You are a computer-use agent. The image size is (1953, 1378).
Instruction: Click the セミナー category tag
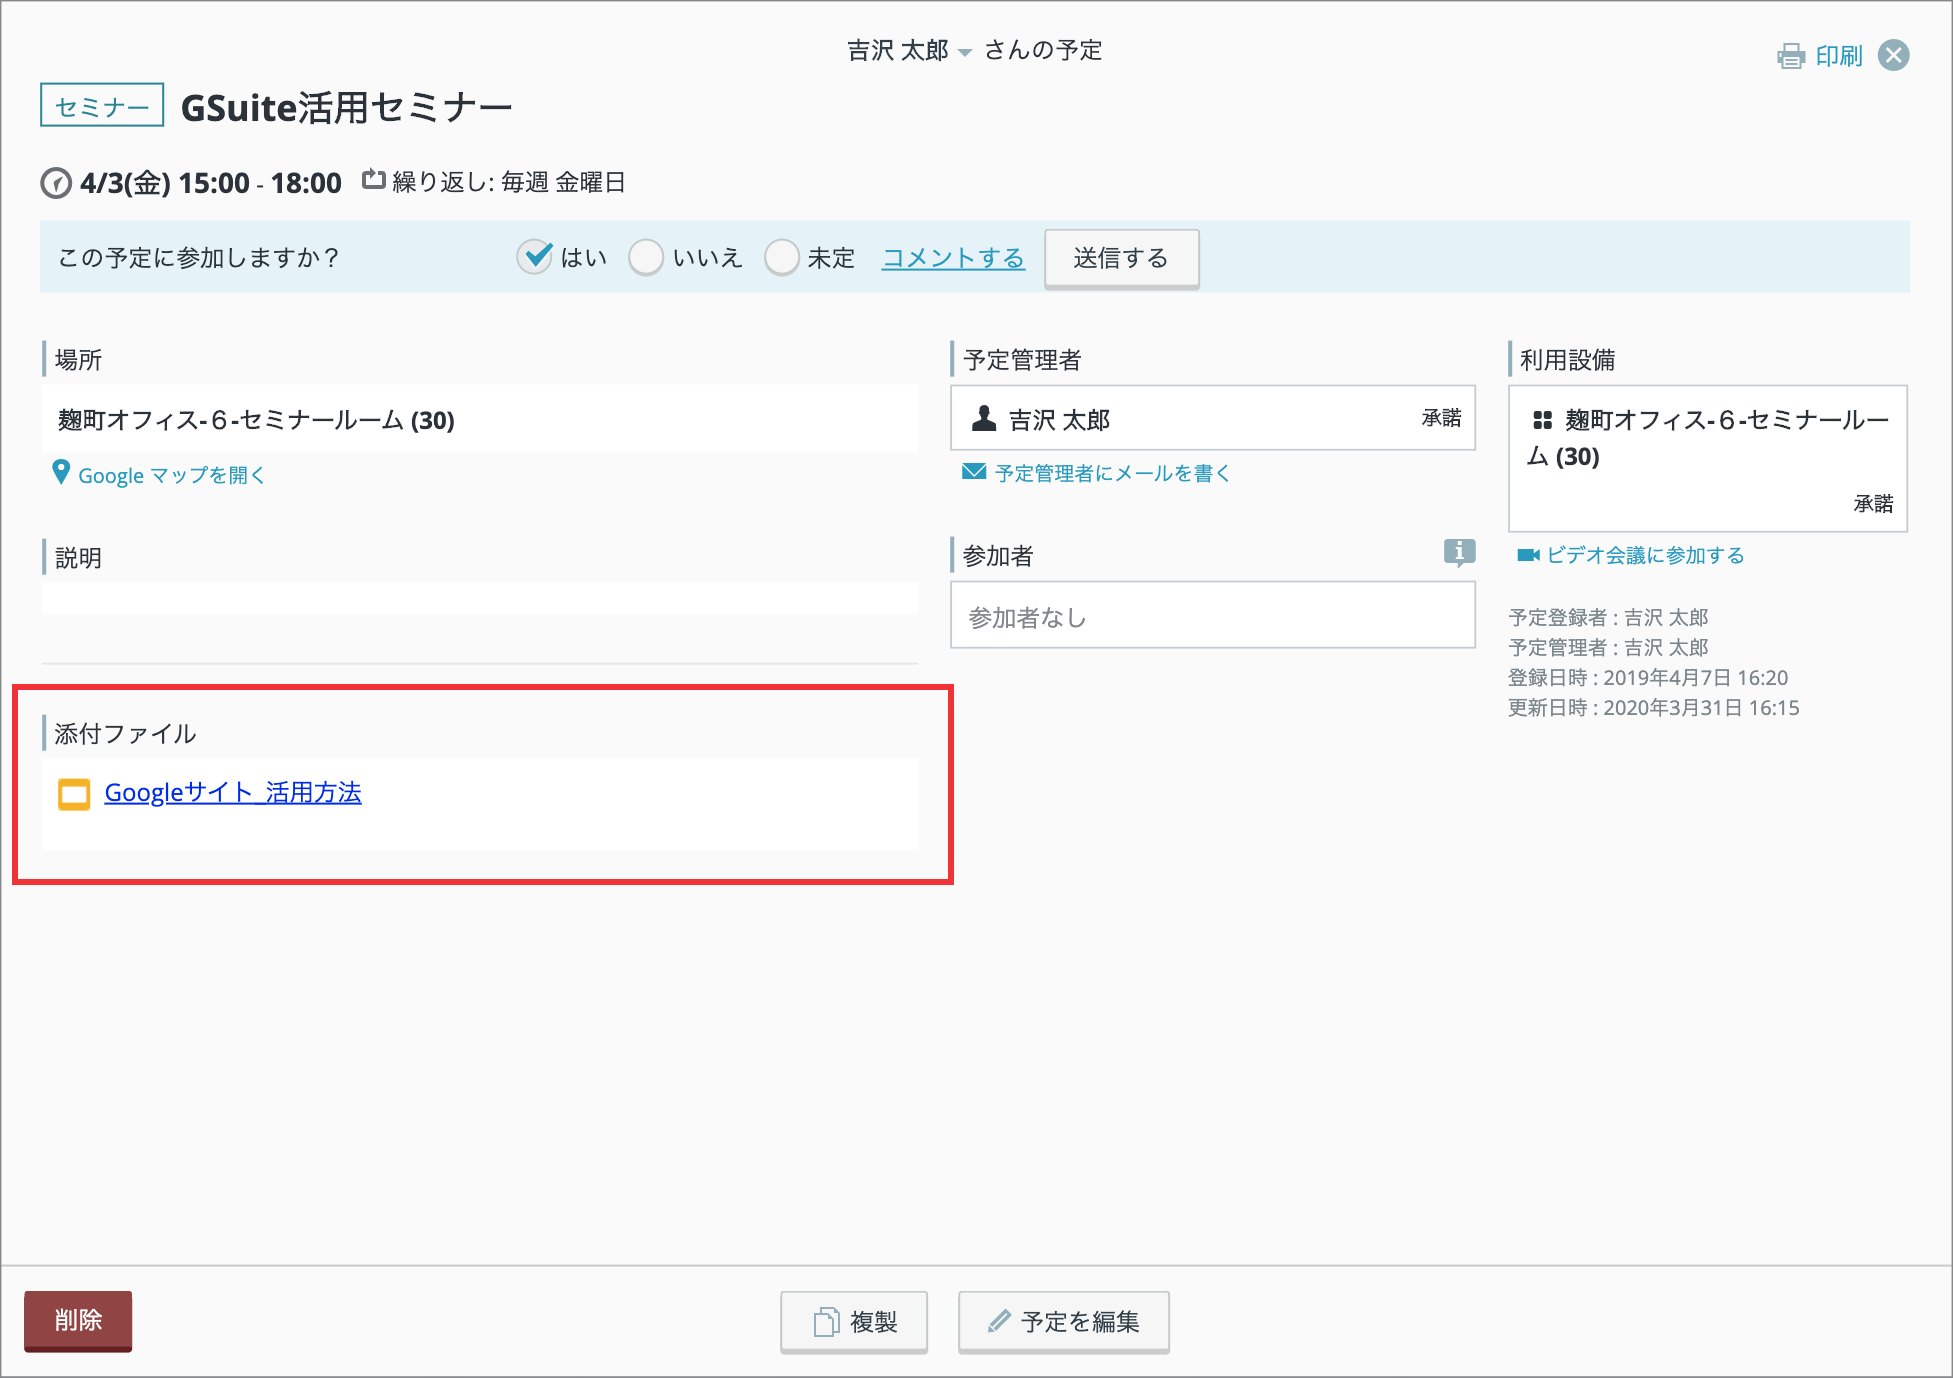pyautogui.click(x=102, y=106)
